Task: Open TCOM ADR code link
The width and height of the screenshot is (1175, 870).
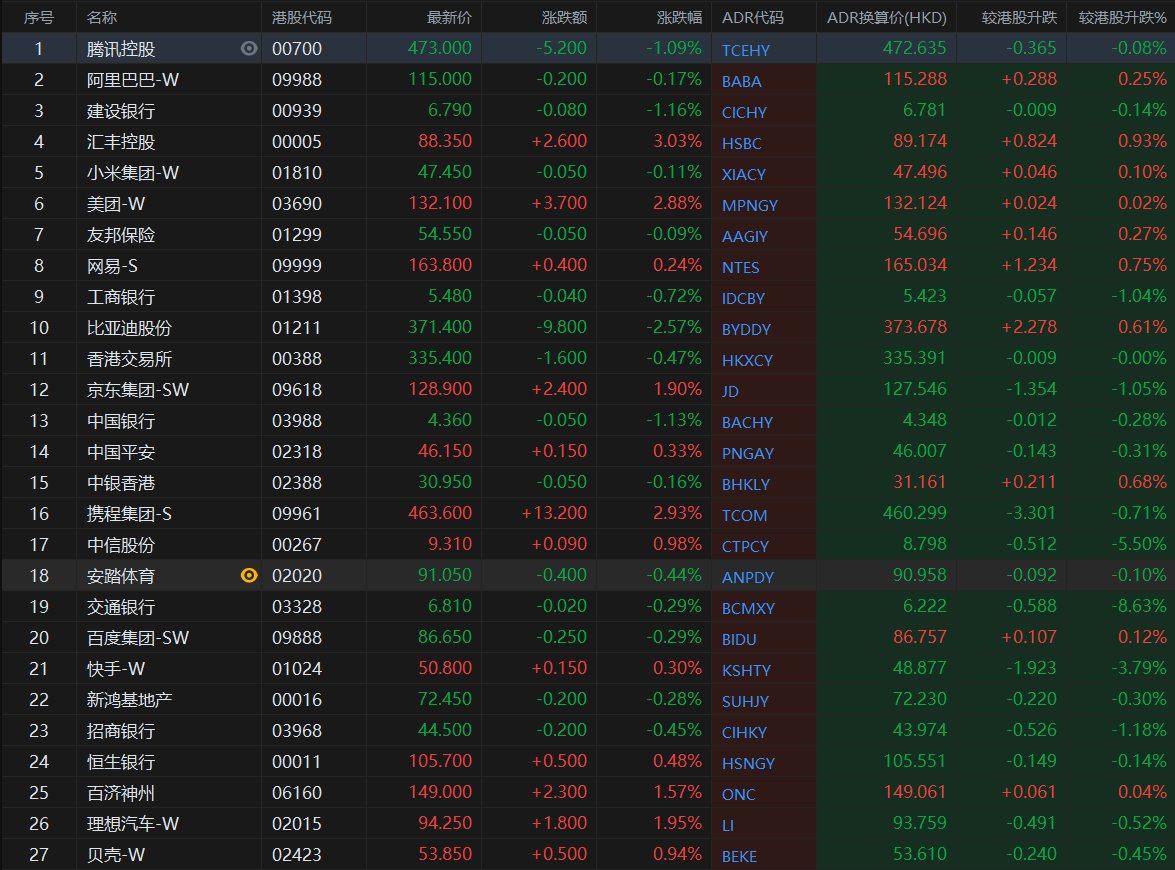Action: click(744, 515)
